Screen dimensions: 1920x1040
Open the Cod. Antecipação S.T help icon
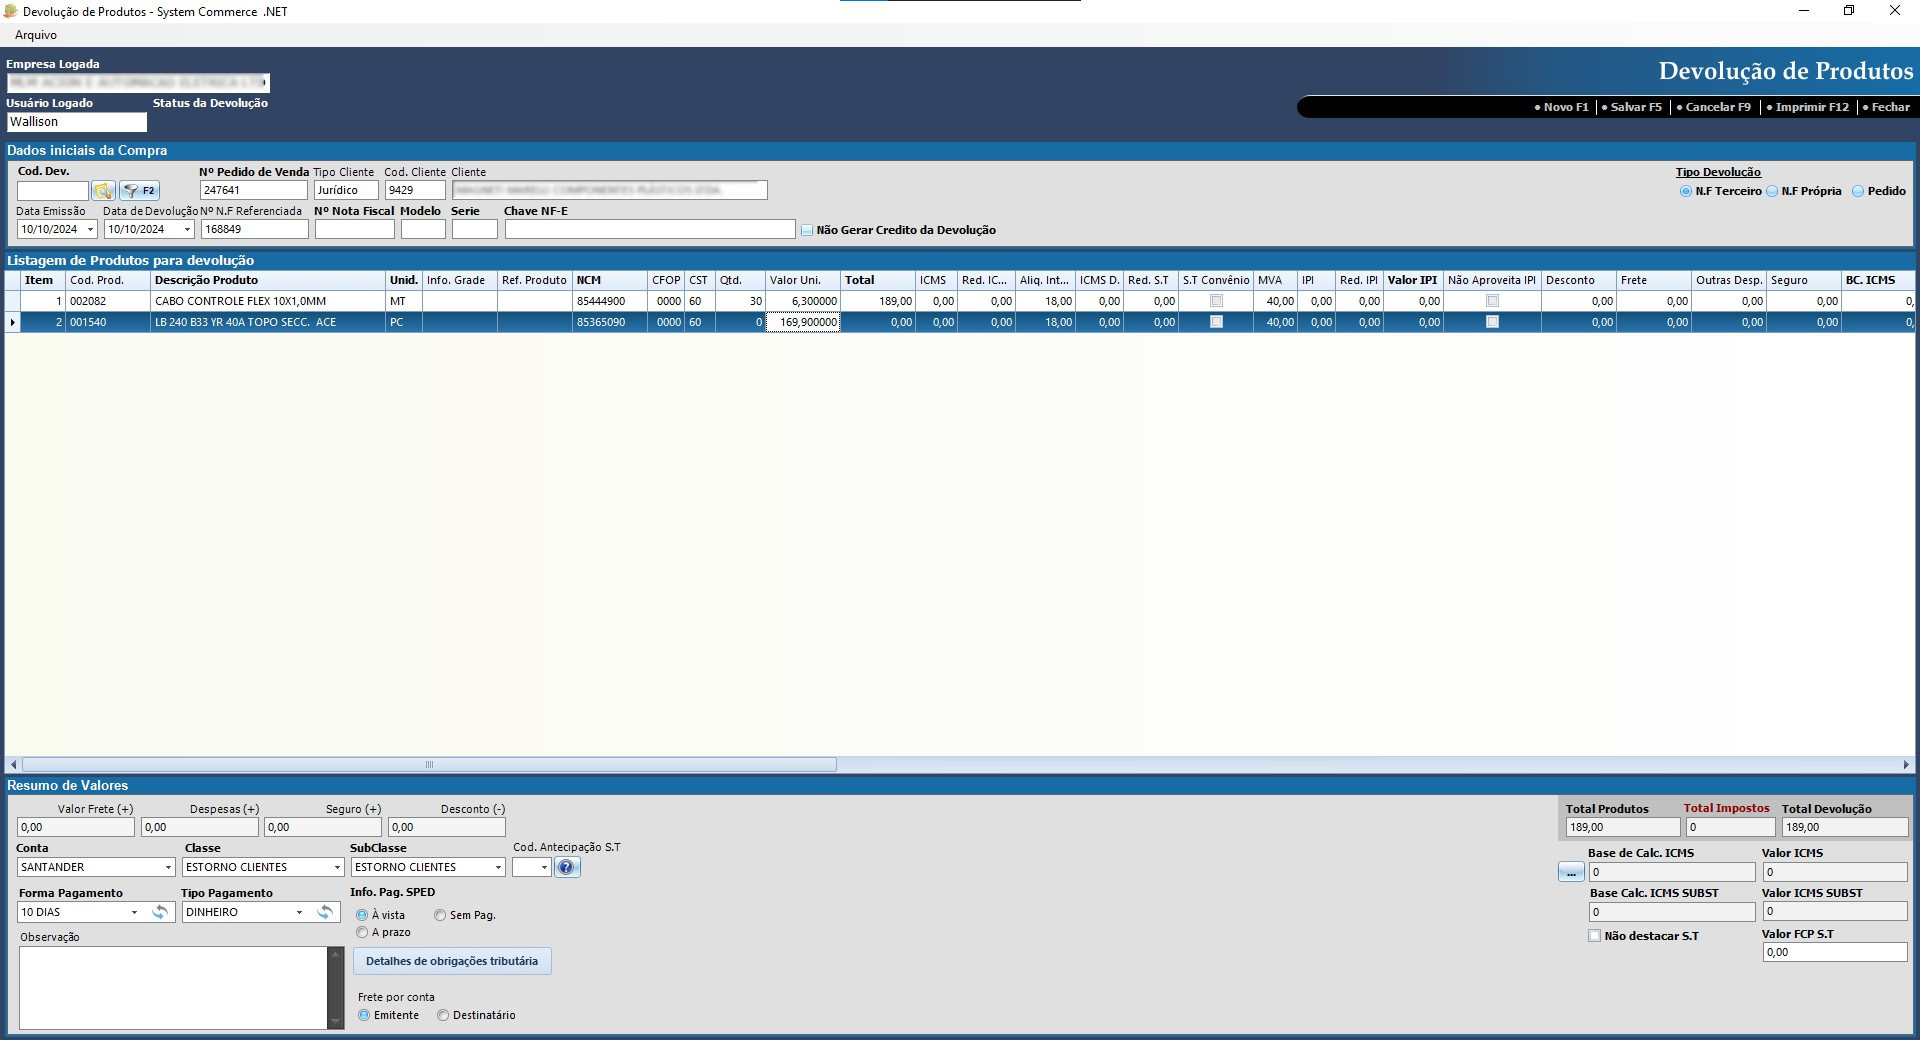(566, 868)
